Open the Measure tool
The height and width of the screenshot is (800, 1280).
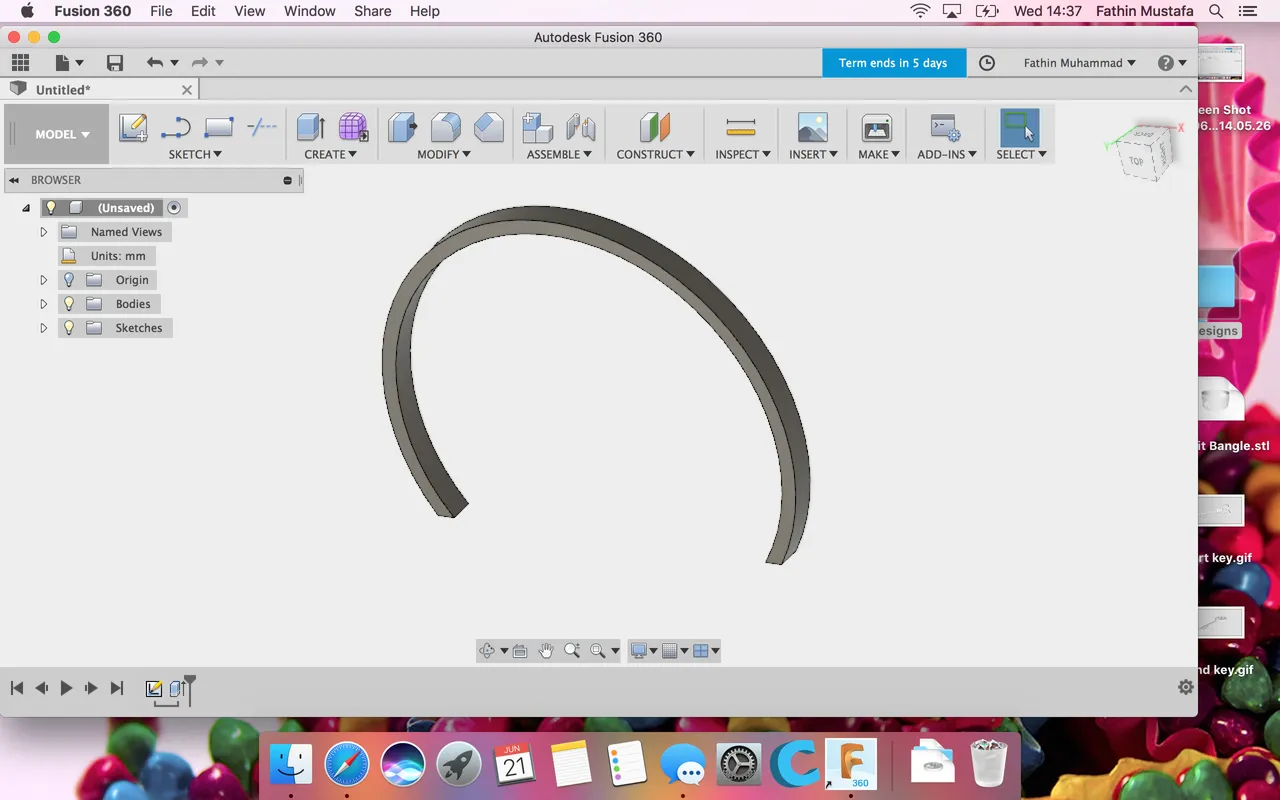coord(741,127)
